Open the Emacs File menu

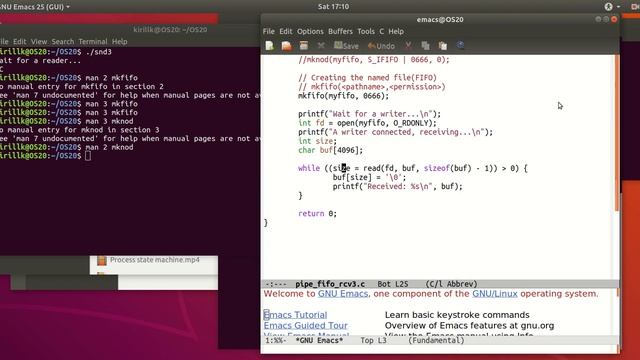[x=269, y=31]
